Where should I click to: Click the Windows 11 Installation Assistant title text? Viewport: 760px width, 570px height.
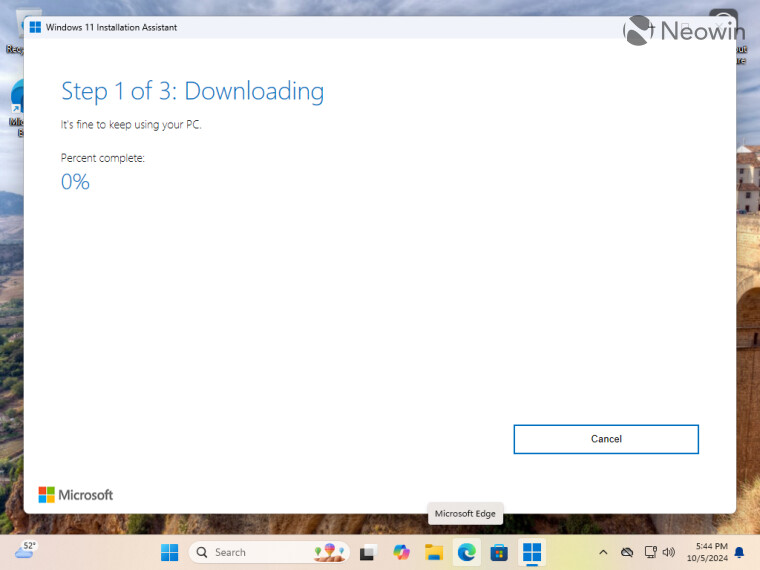[111, 28]
